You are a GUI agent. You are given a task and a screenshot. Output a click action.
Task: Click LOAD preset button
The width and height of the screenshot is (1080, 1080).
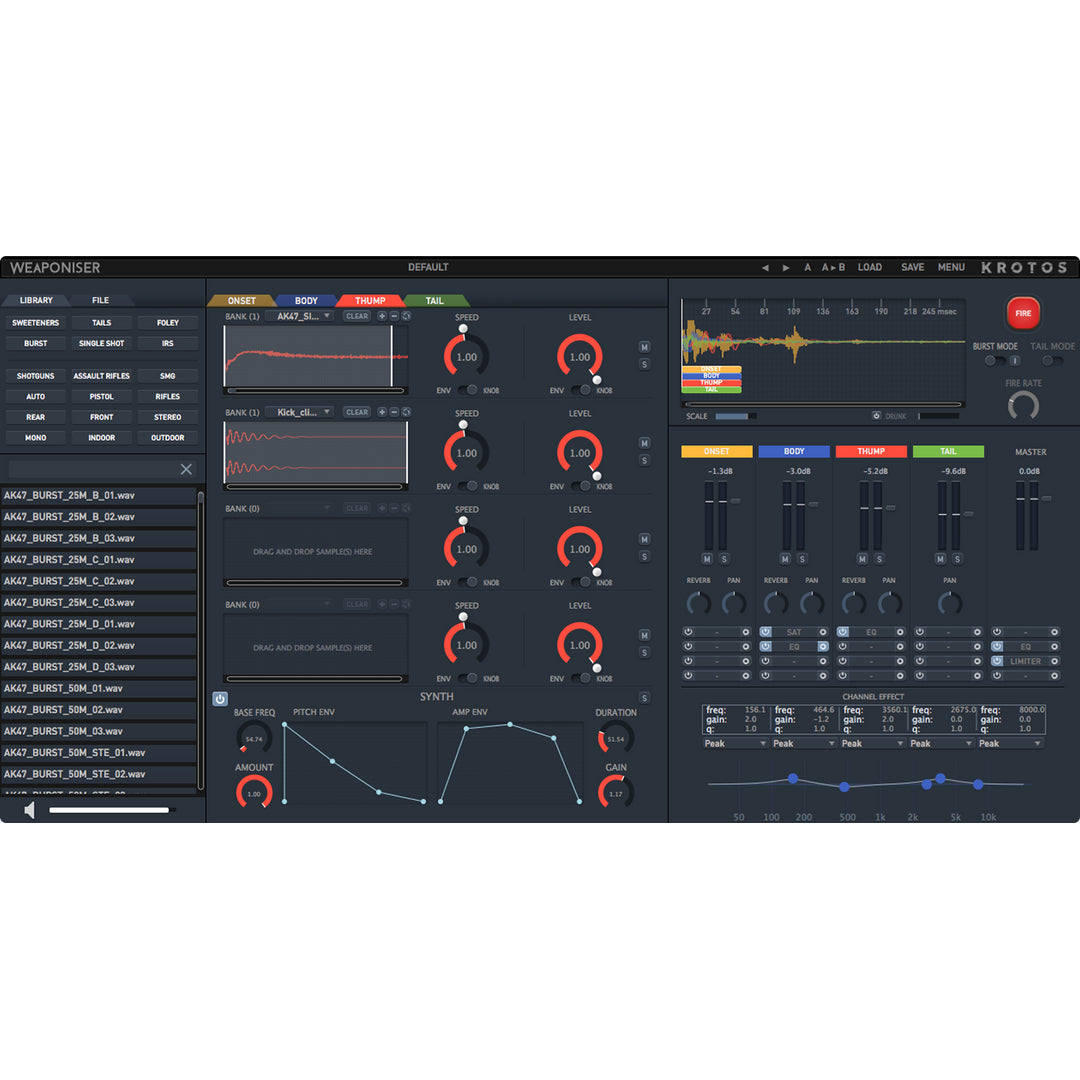(x=870, y=267)
